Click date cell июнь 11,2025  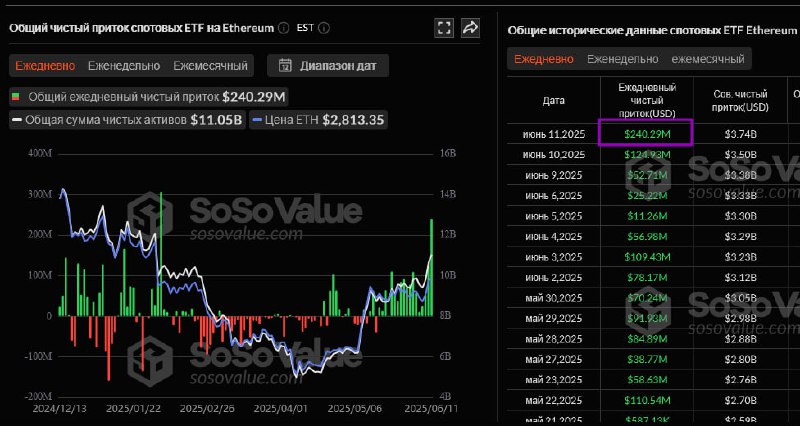point(554,134)
